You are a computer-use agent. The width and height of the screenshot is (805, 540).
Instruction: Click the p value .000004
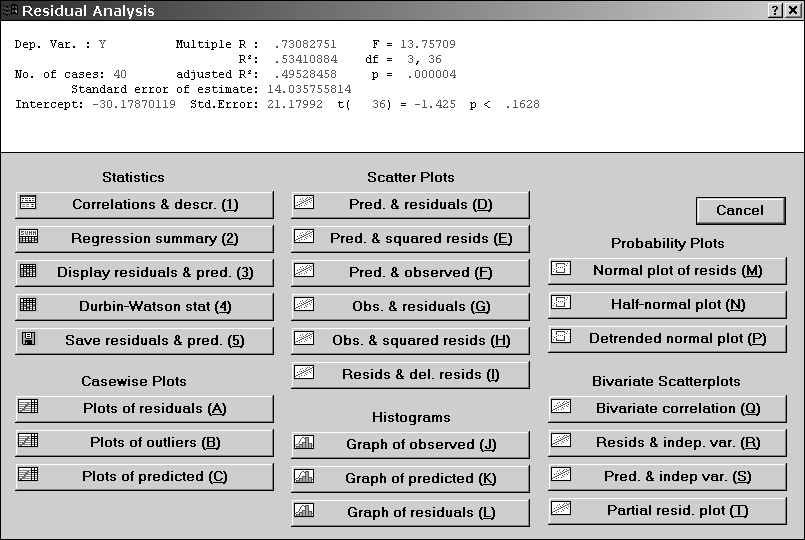431,74
